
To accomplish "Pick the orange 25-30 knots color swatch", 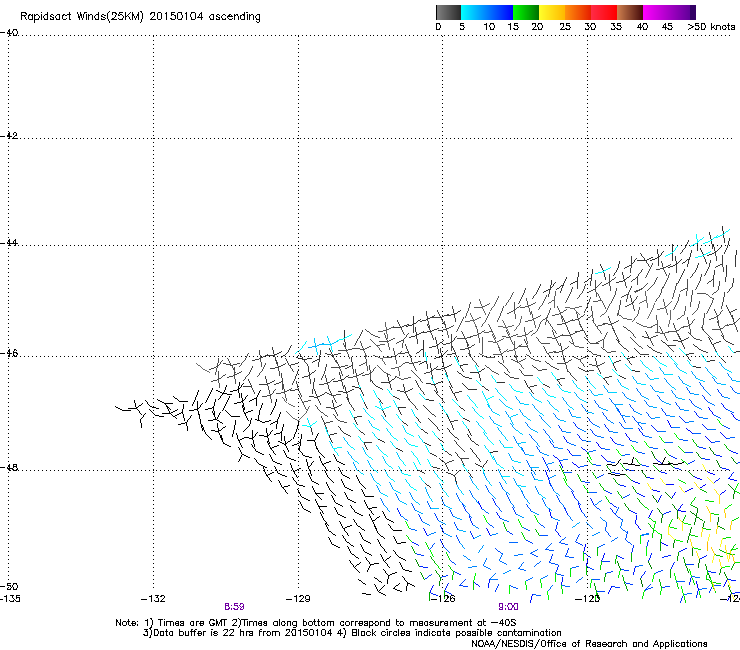I will coord(578,12).
